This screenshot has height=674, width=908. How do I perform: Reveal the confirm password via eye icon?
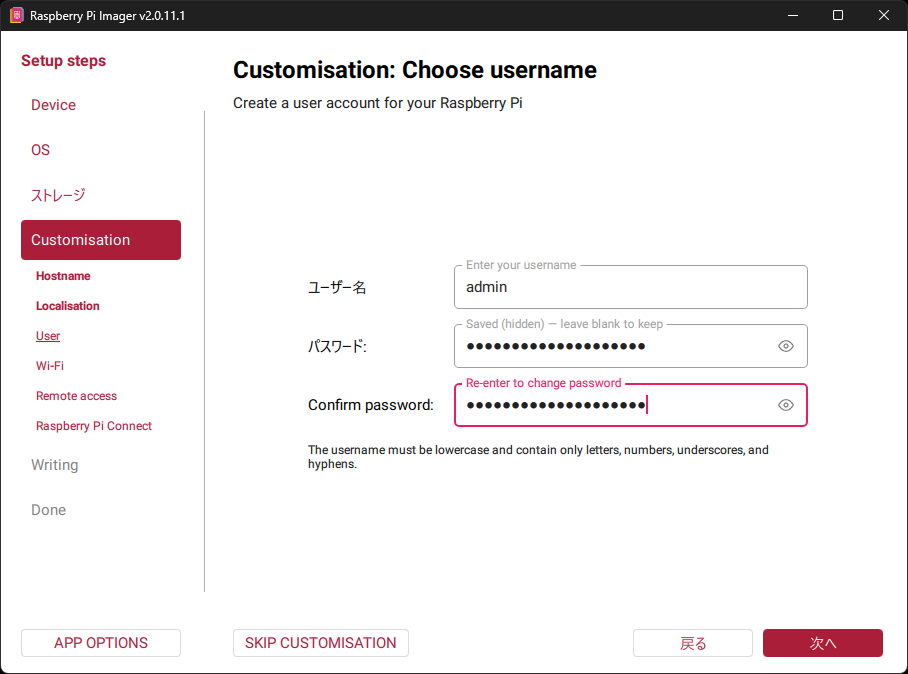(x=785, y=405)
